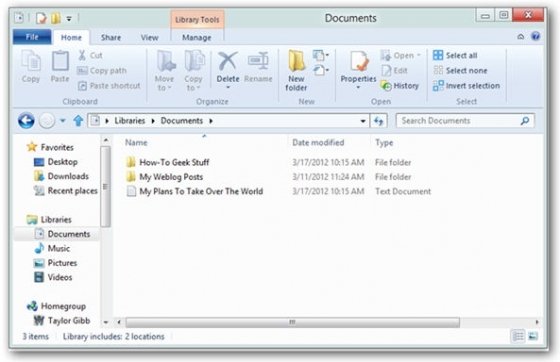Image resolution: width=560 pixels, height=362 pixels.
Task: Open the Help question mark icon
Action: click(x=535, y=36)
